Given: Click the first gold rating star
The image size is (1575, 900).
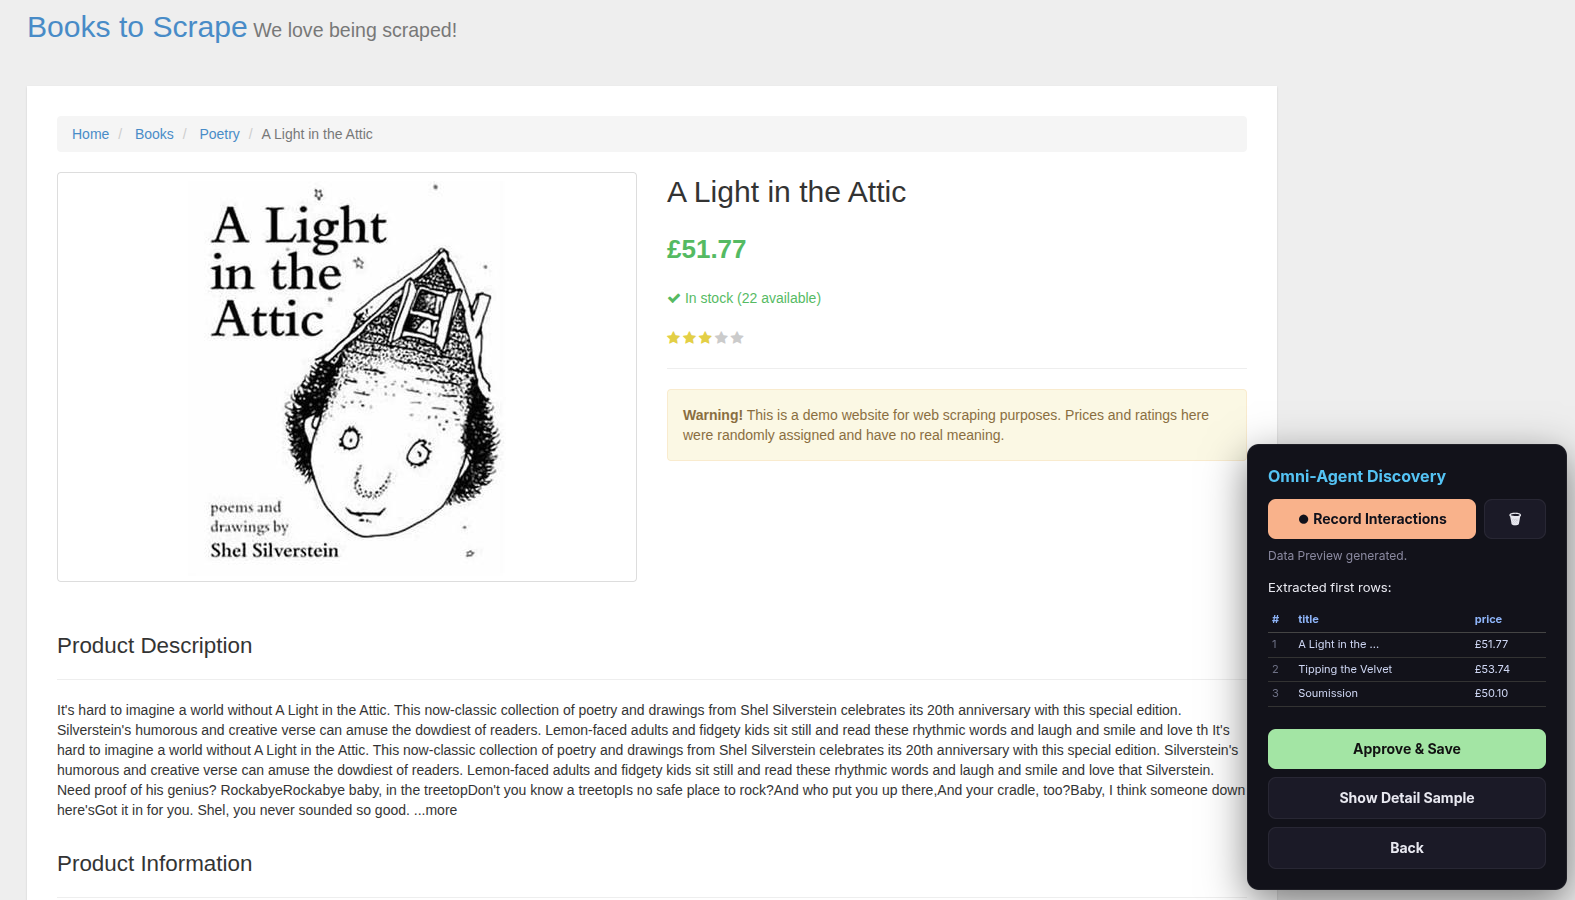Looking at the screenshot, I should pos(673,338).
